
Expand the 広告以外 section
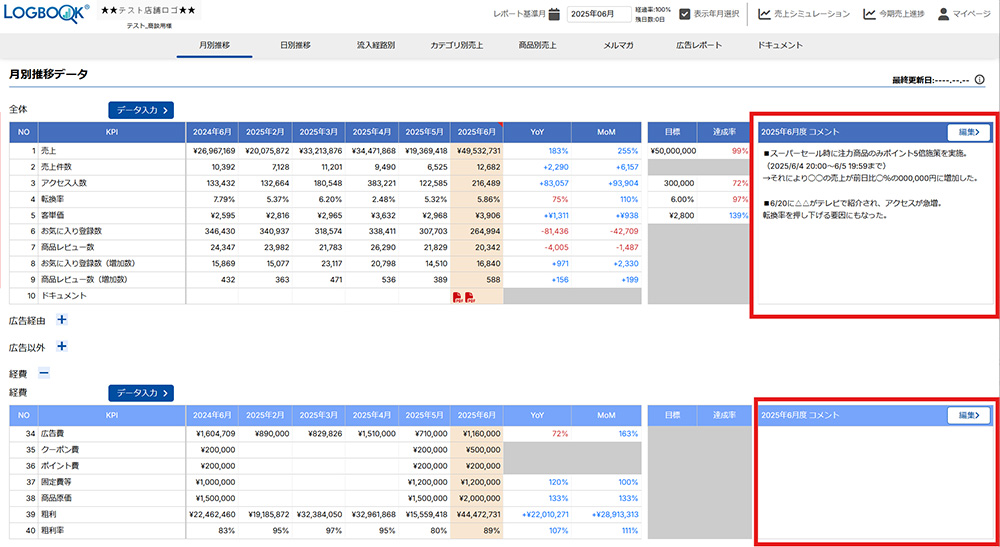[62, 346]
